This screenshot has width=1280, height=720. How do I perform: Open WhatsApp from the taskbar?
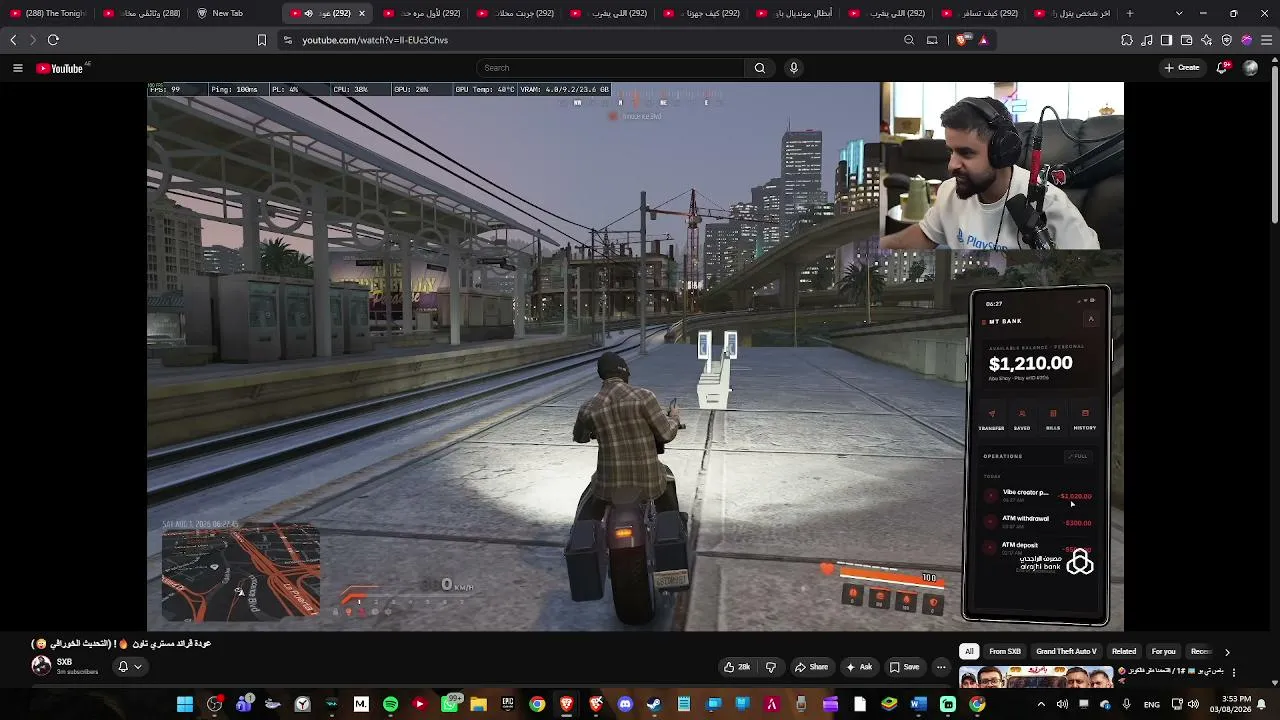[449, 704]
